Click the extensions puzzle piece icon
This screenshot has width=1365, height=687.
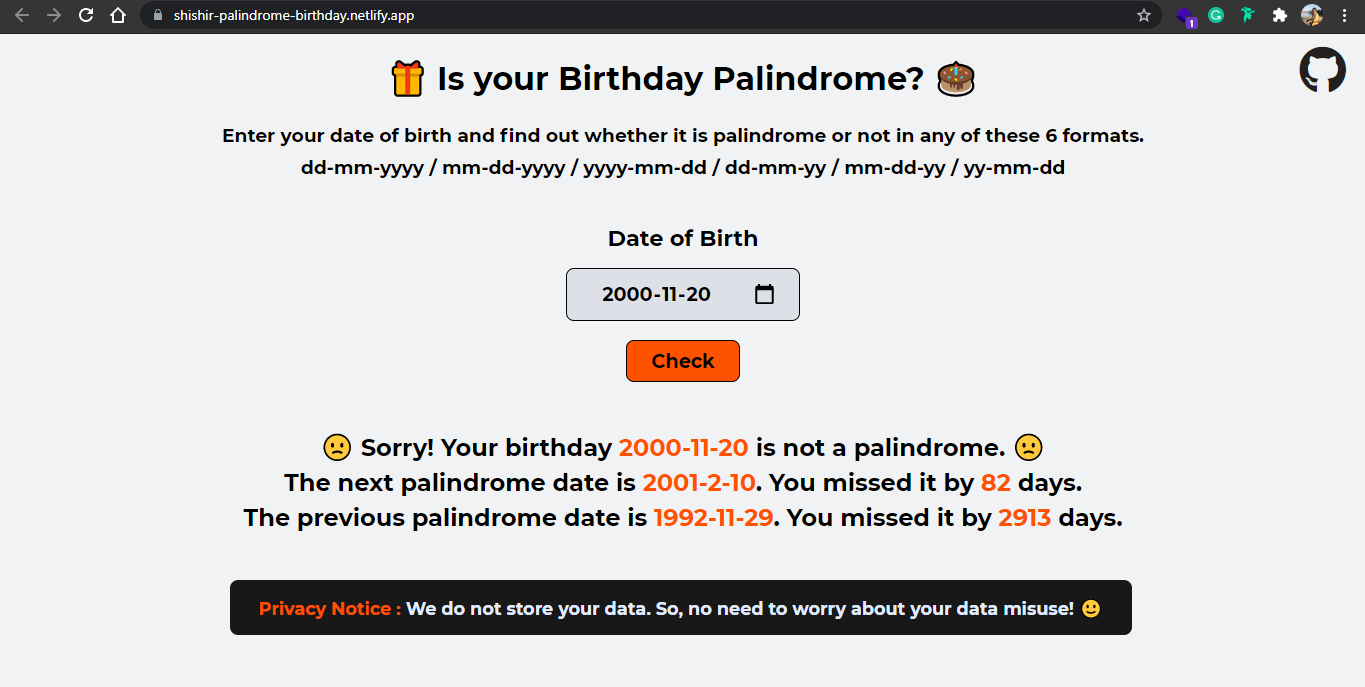click(1280, 15)
